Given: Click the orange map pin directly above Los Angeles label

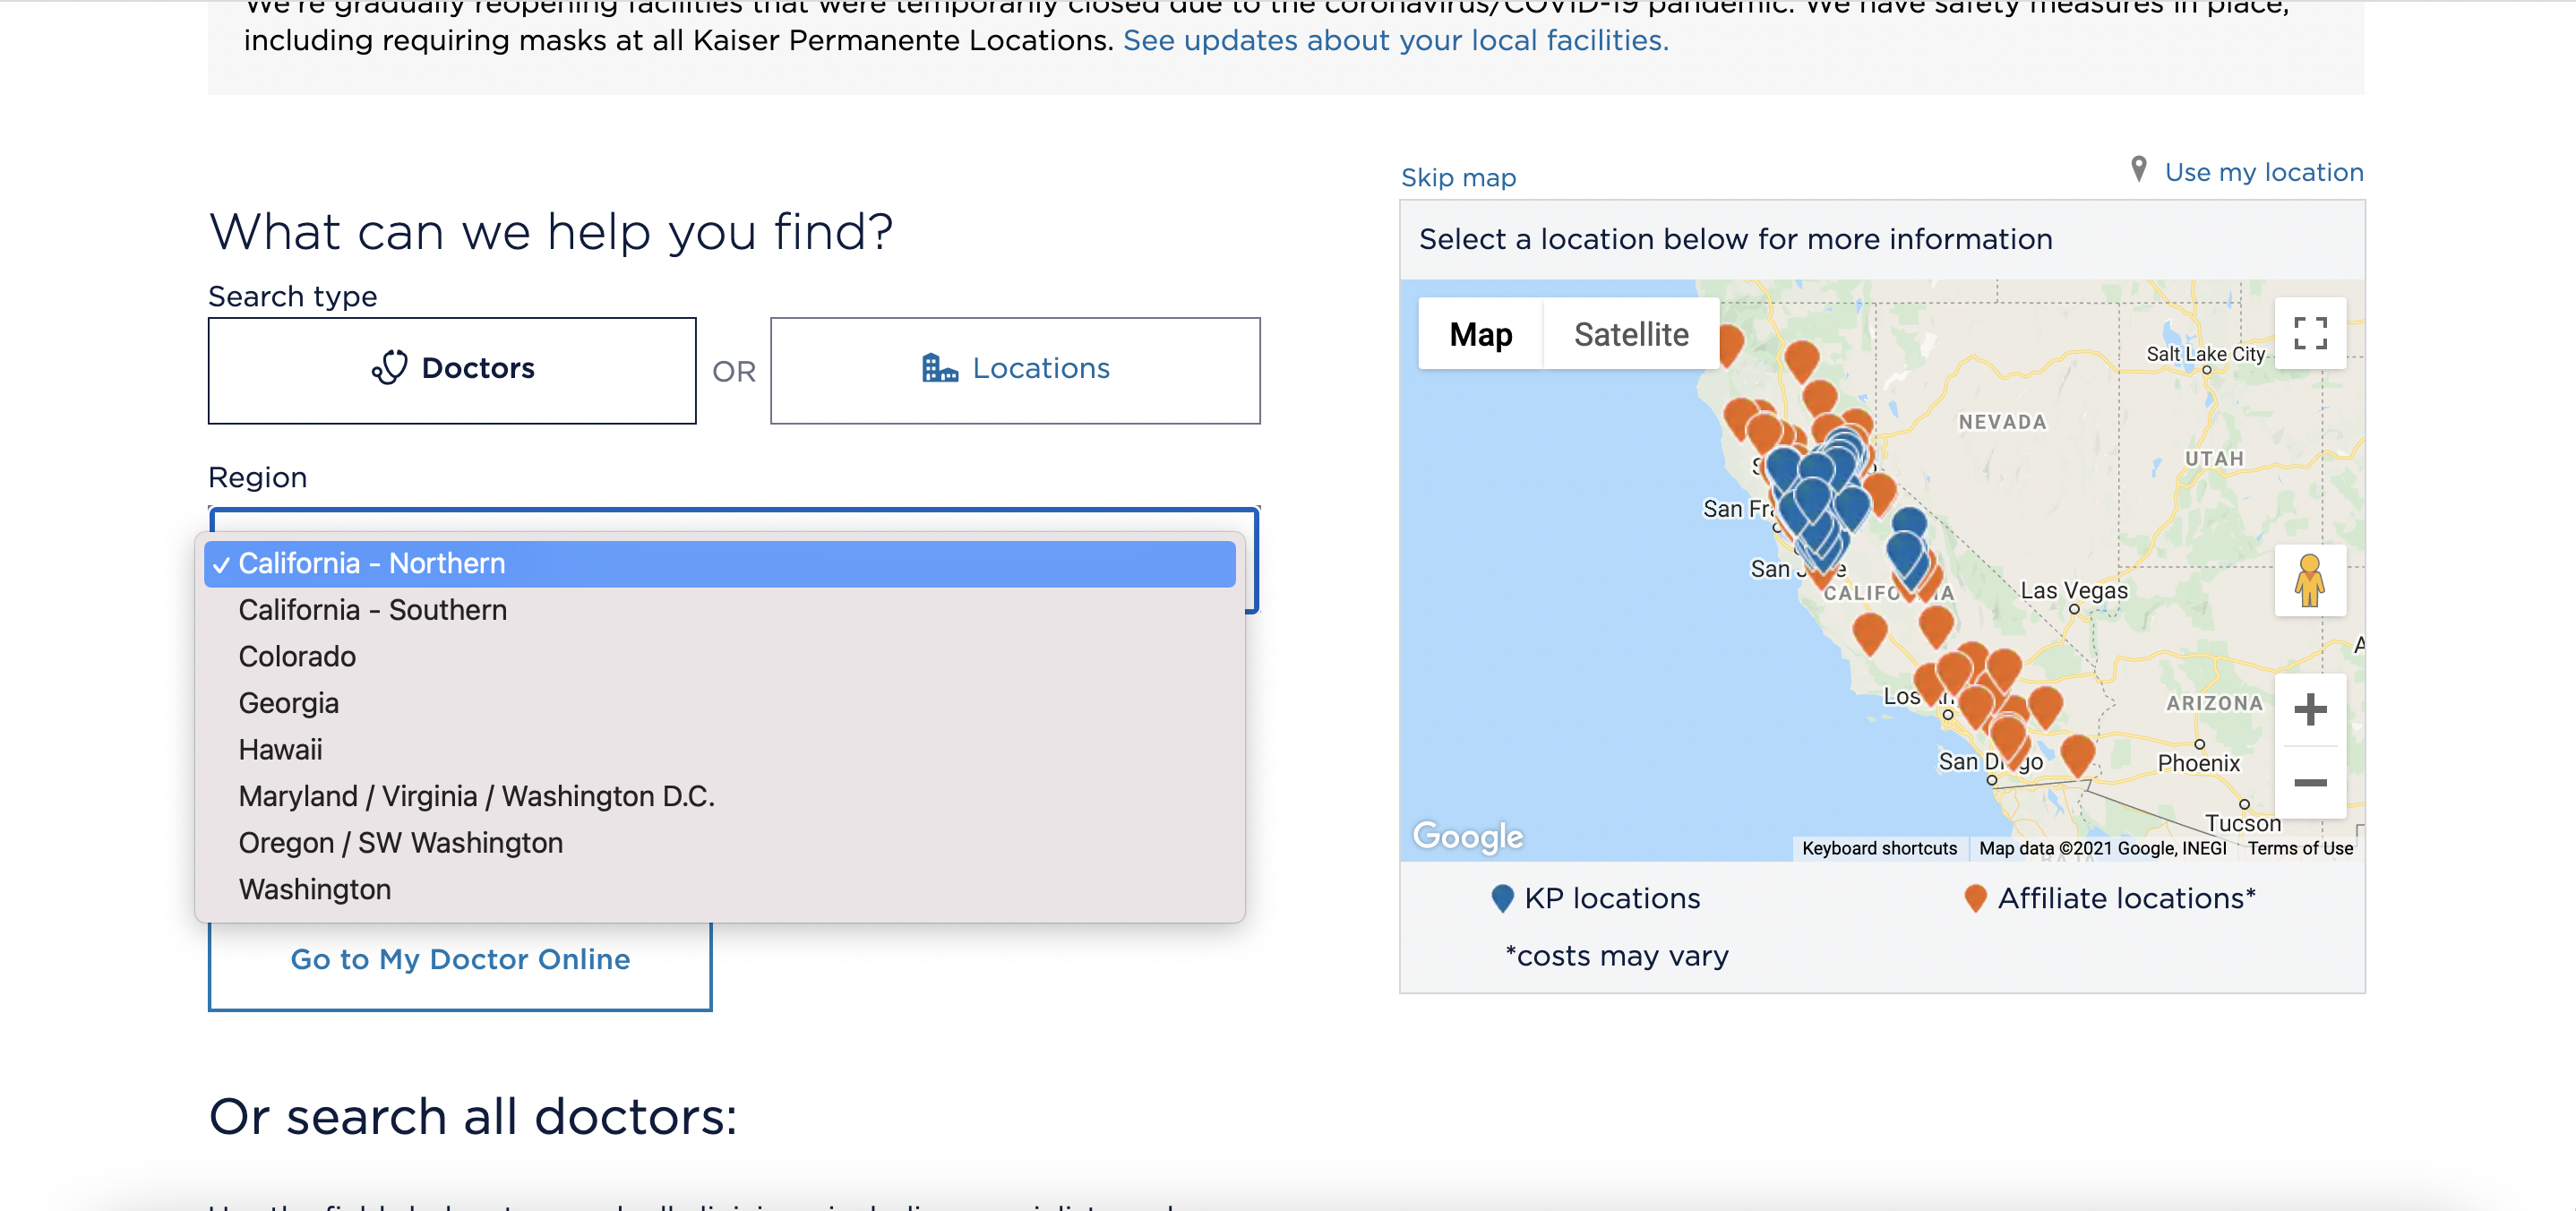Looking at the screenshot, I should coord(1929,683).
